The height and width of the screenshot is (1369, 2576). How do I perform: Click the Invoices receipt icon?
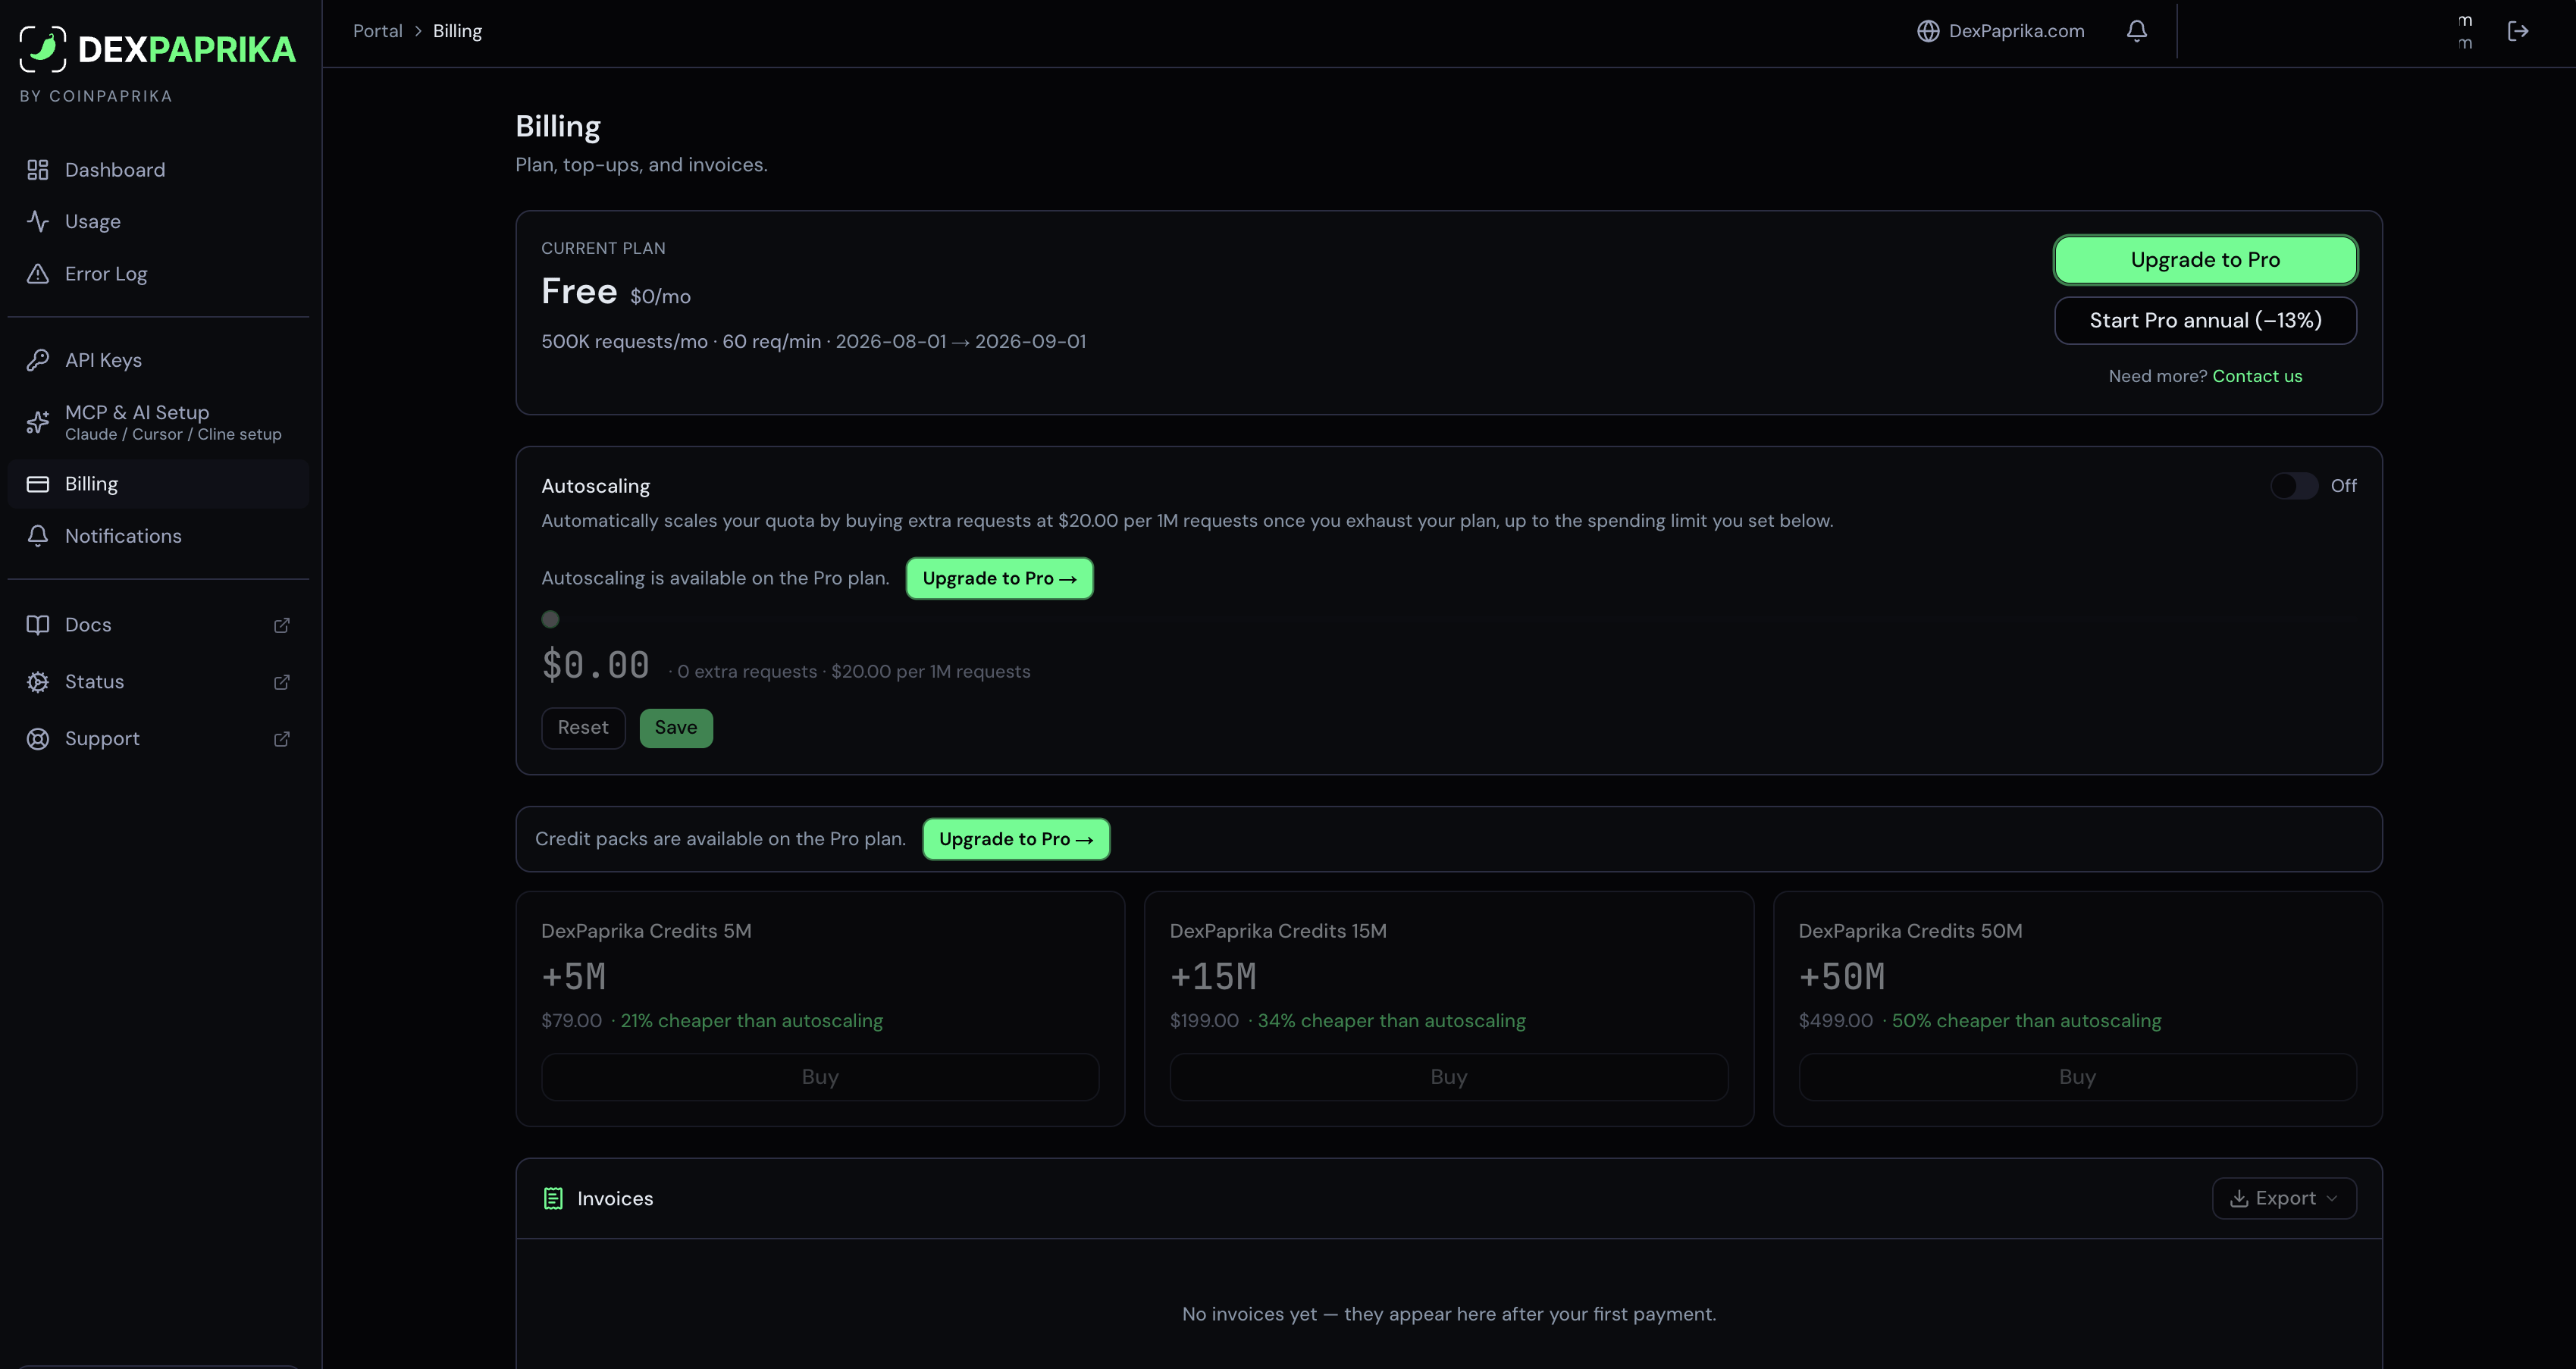(553, 1198)
